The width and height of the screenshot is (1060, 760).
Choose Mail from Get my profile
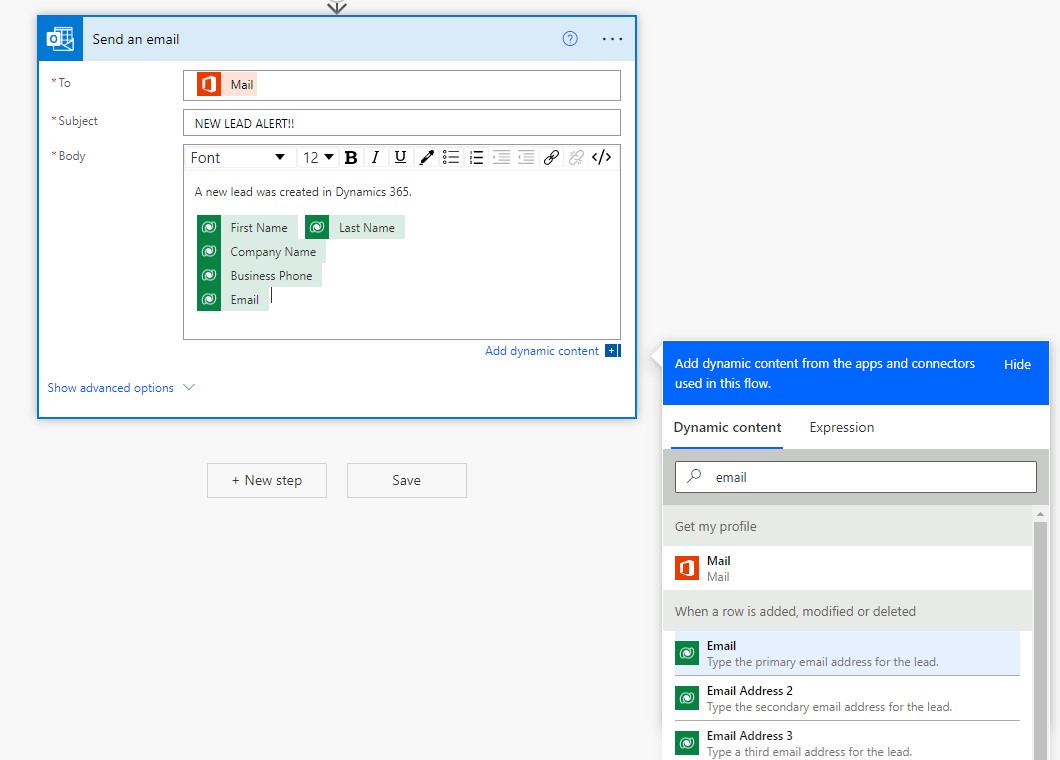click(848, 568)
